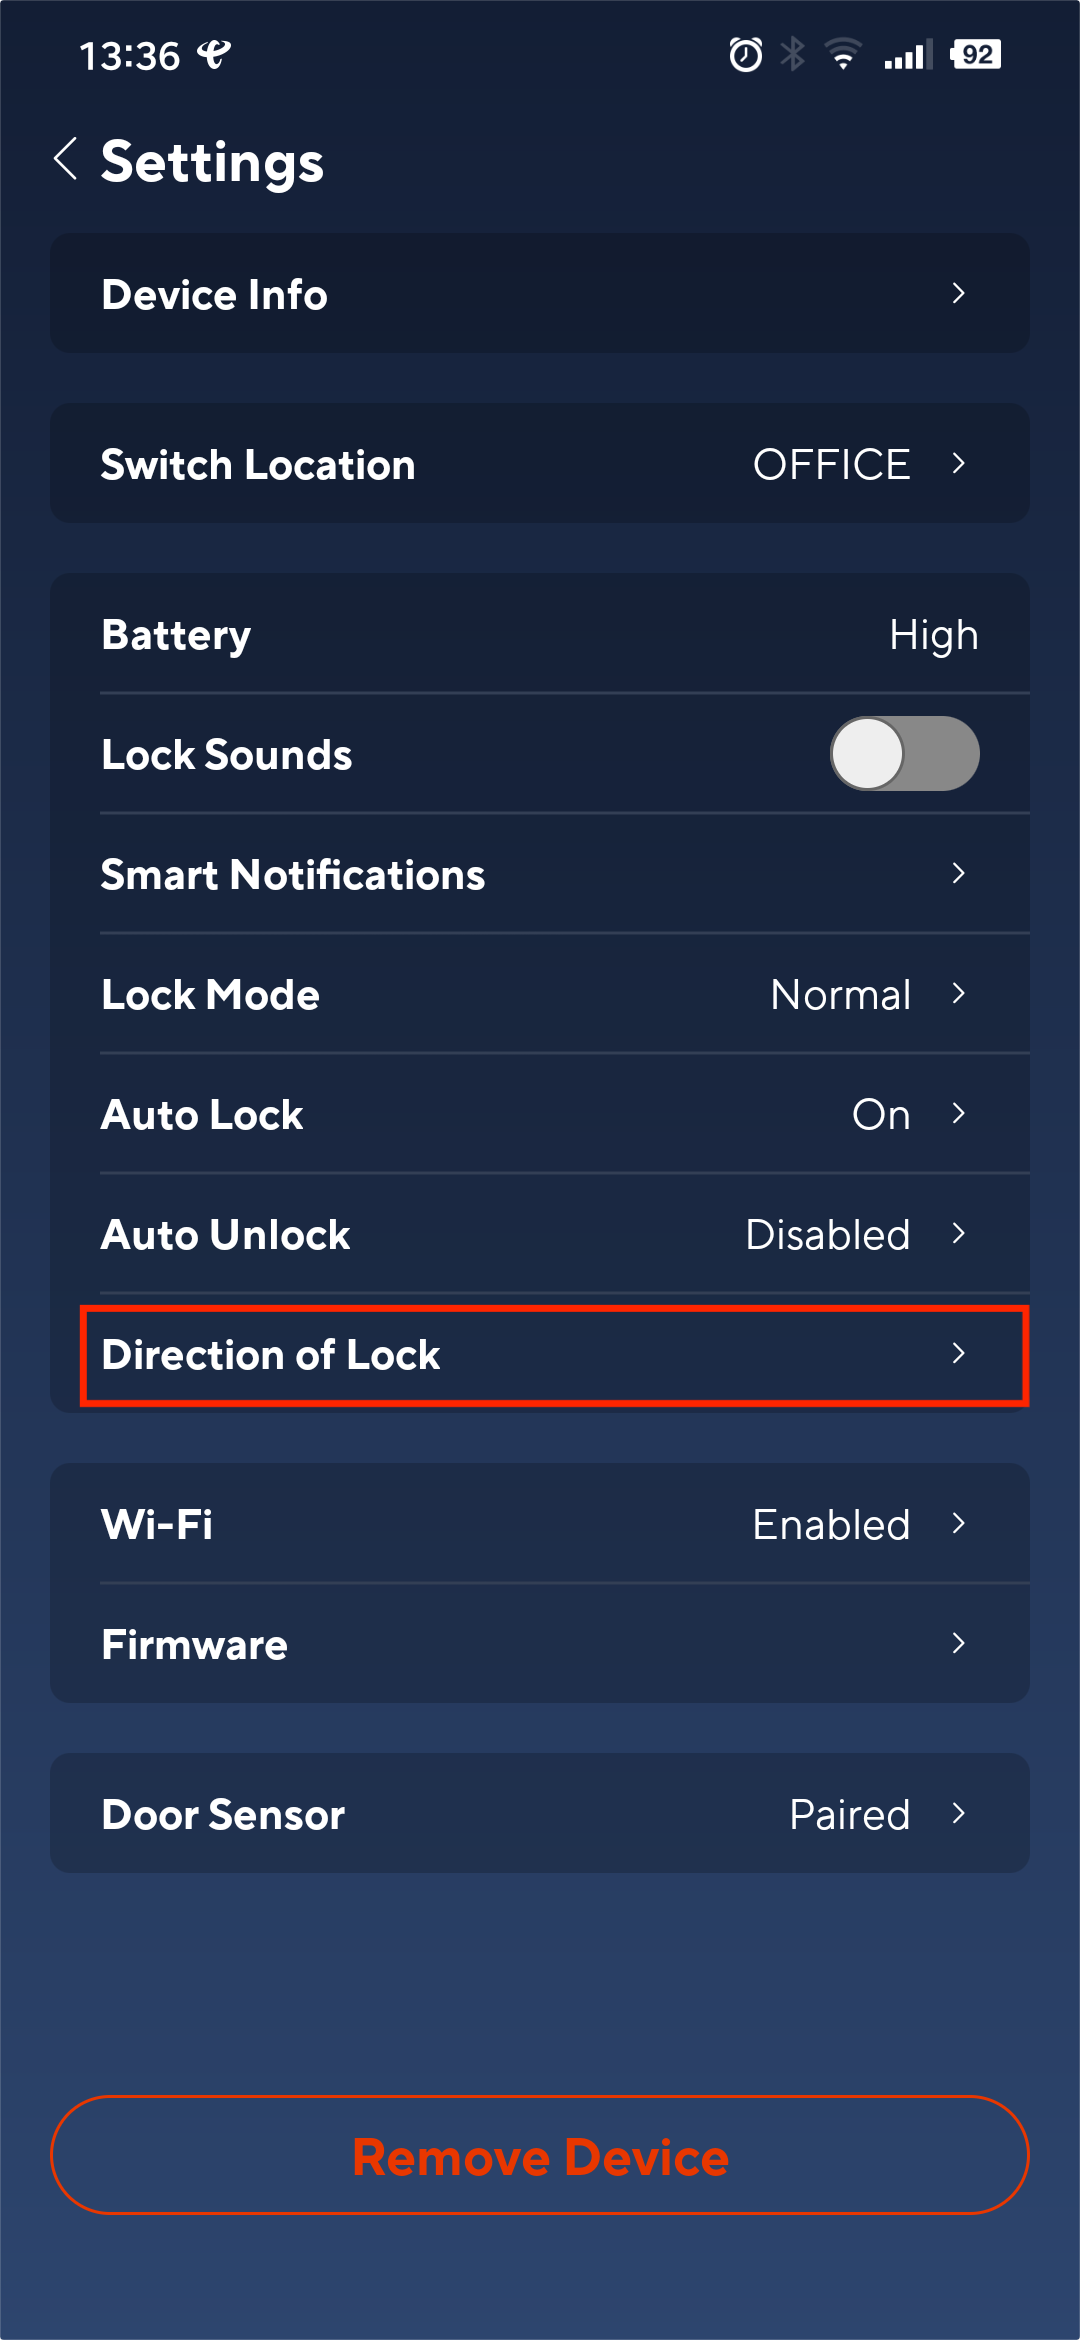Tap the battery level indicator
This screenshot has width=1080, height=2340.
[976, 55]
